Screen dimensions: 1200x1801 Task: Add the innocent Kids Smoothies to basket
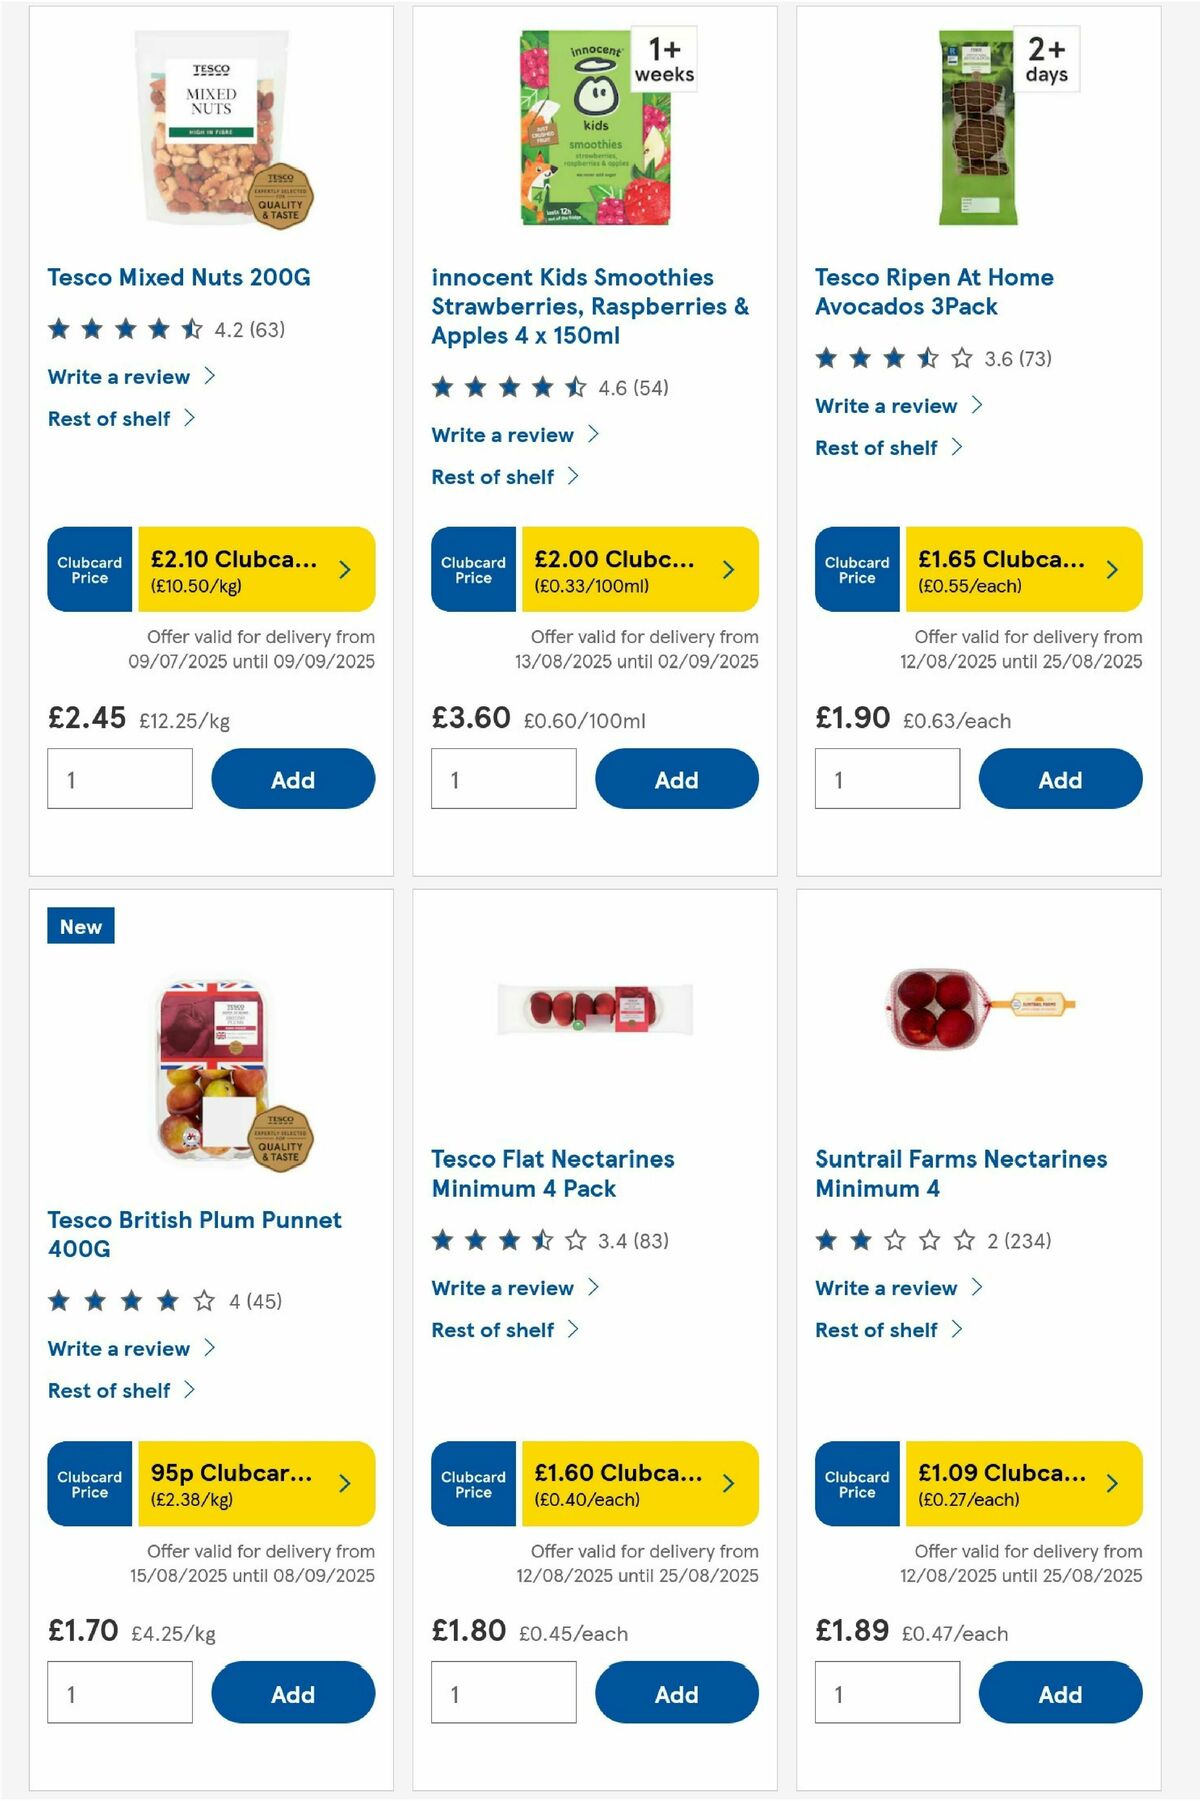[676, 779]
